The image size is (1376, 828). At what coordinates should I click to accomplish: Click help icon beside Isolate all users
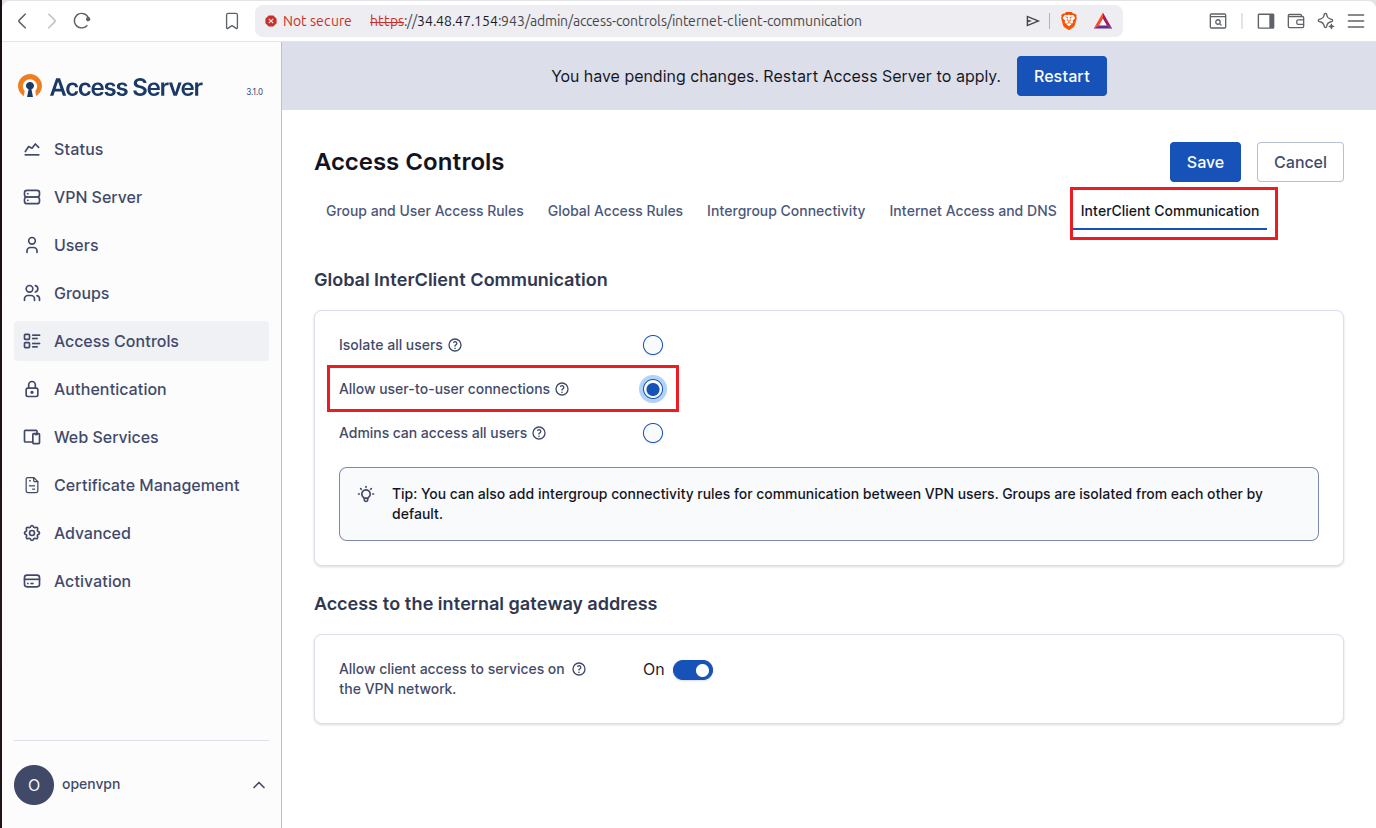pos(455,345)
